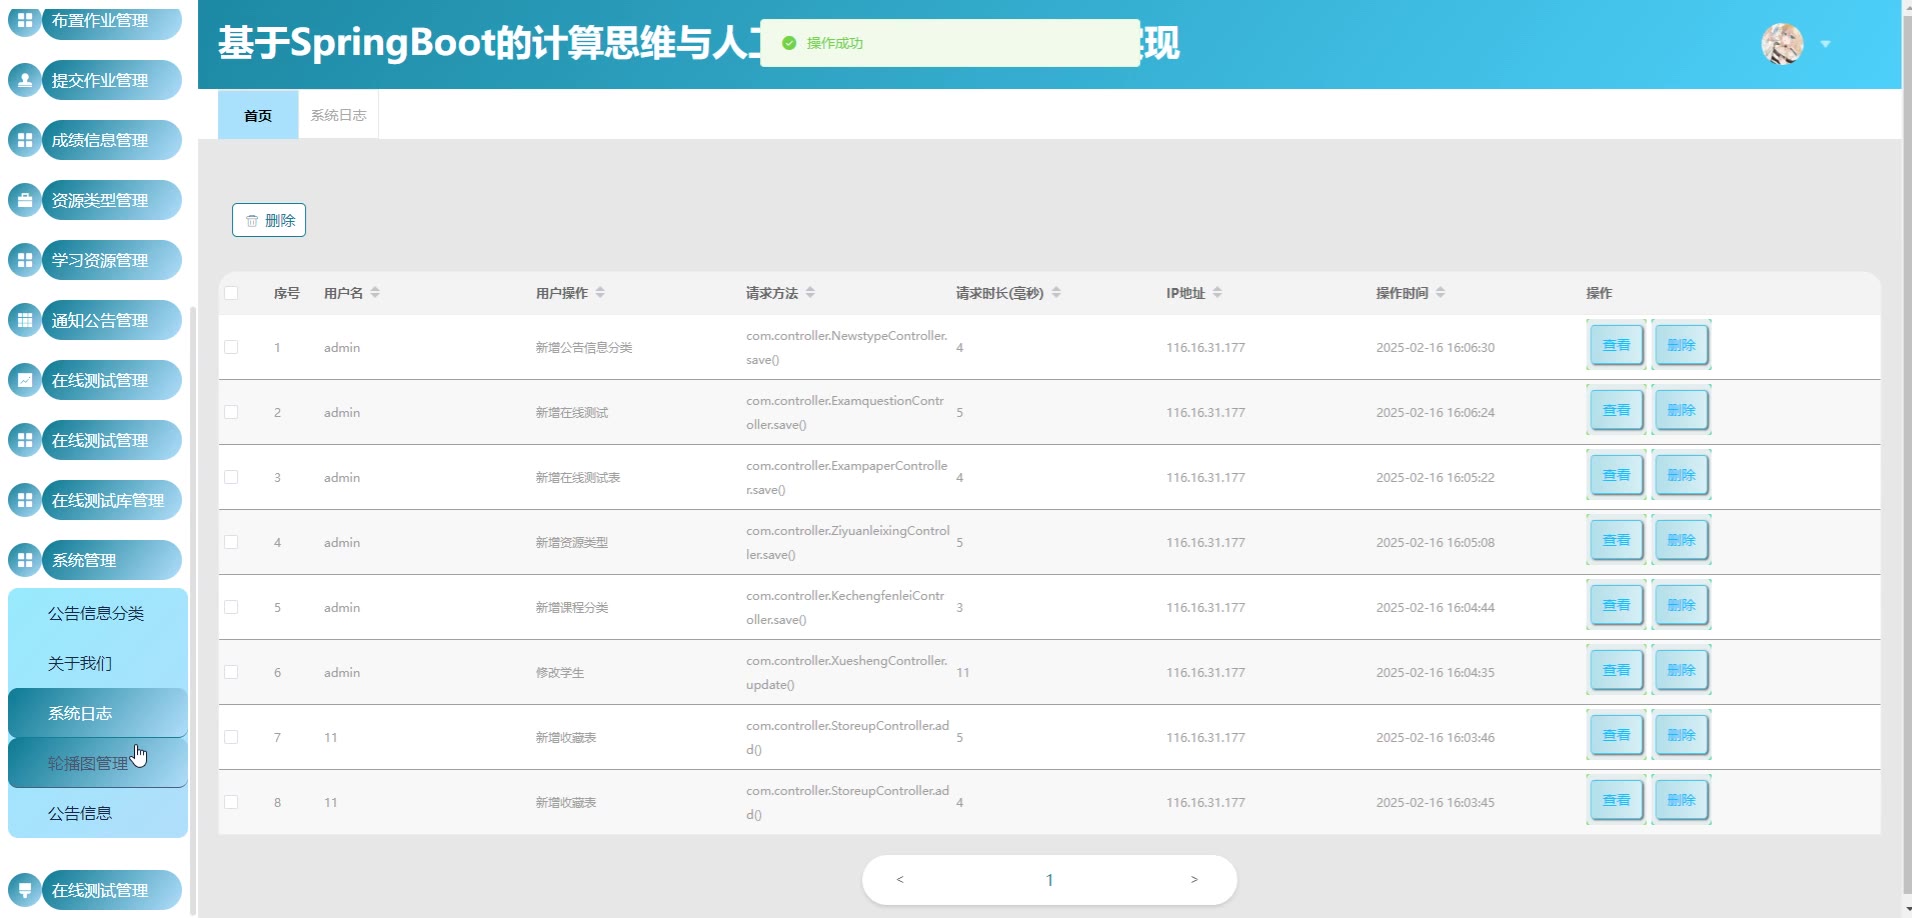
Task: Click the table icon beside 通知公告管理
Action: coord(25,320)
